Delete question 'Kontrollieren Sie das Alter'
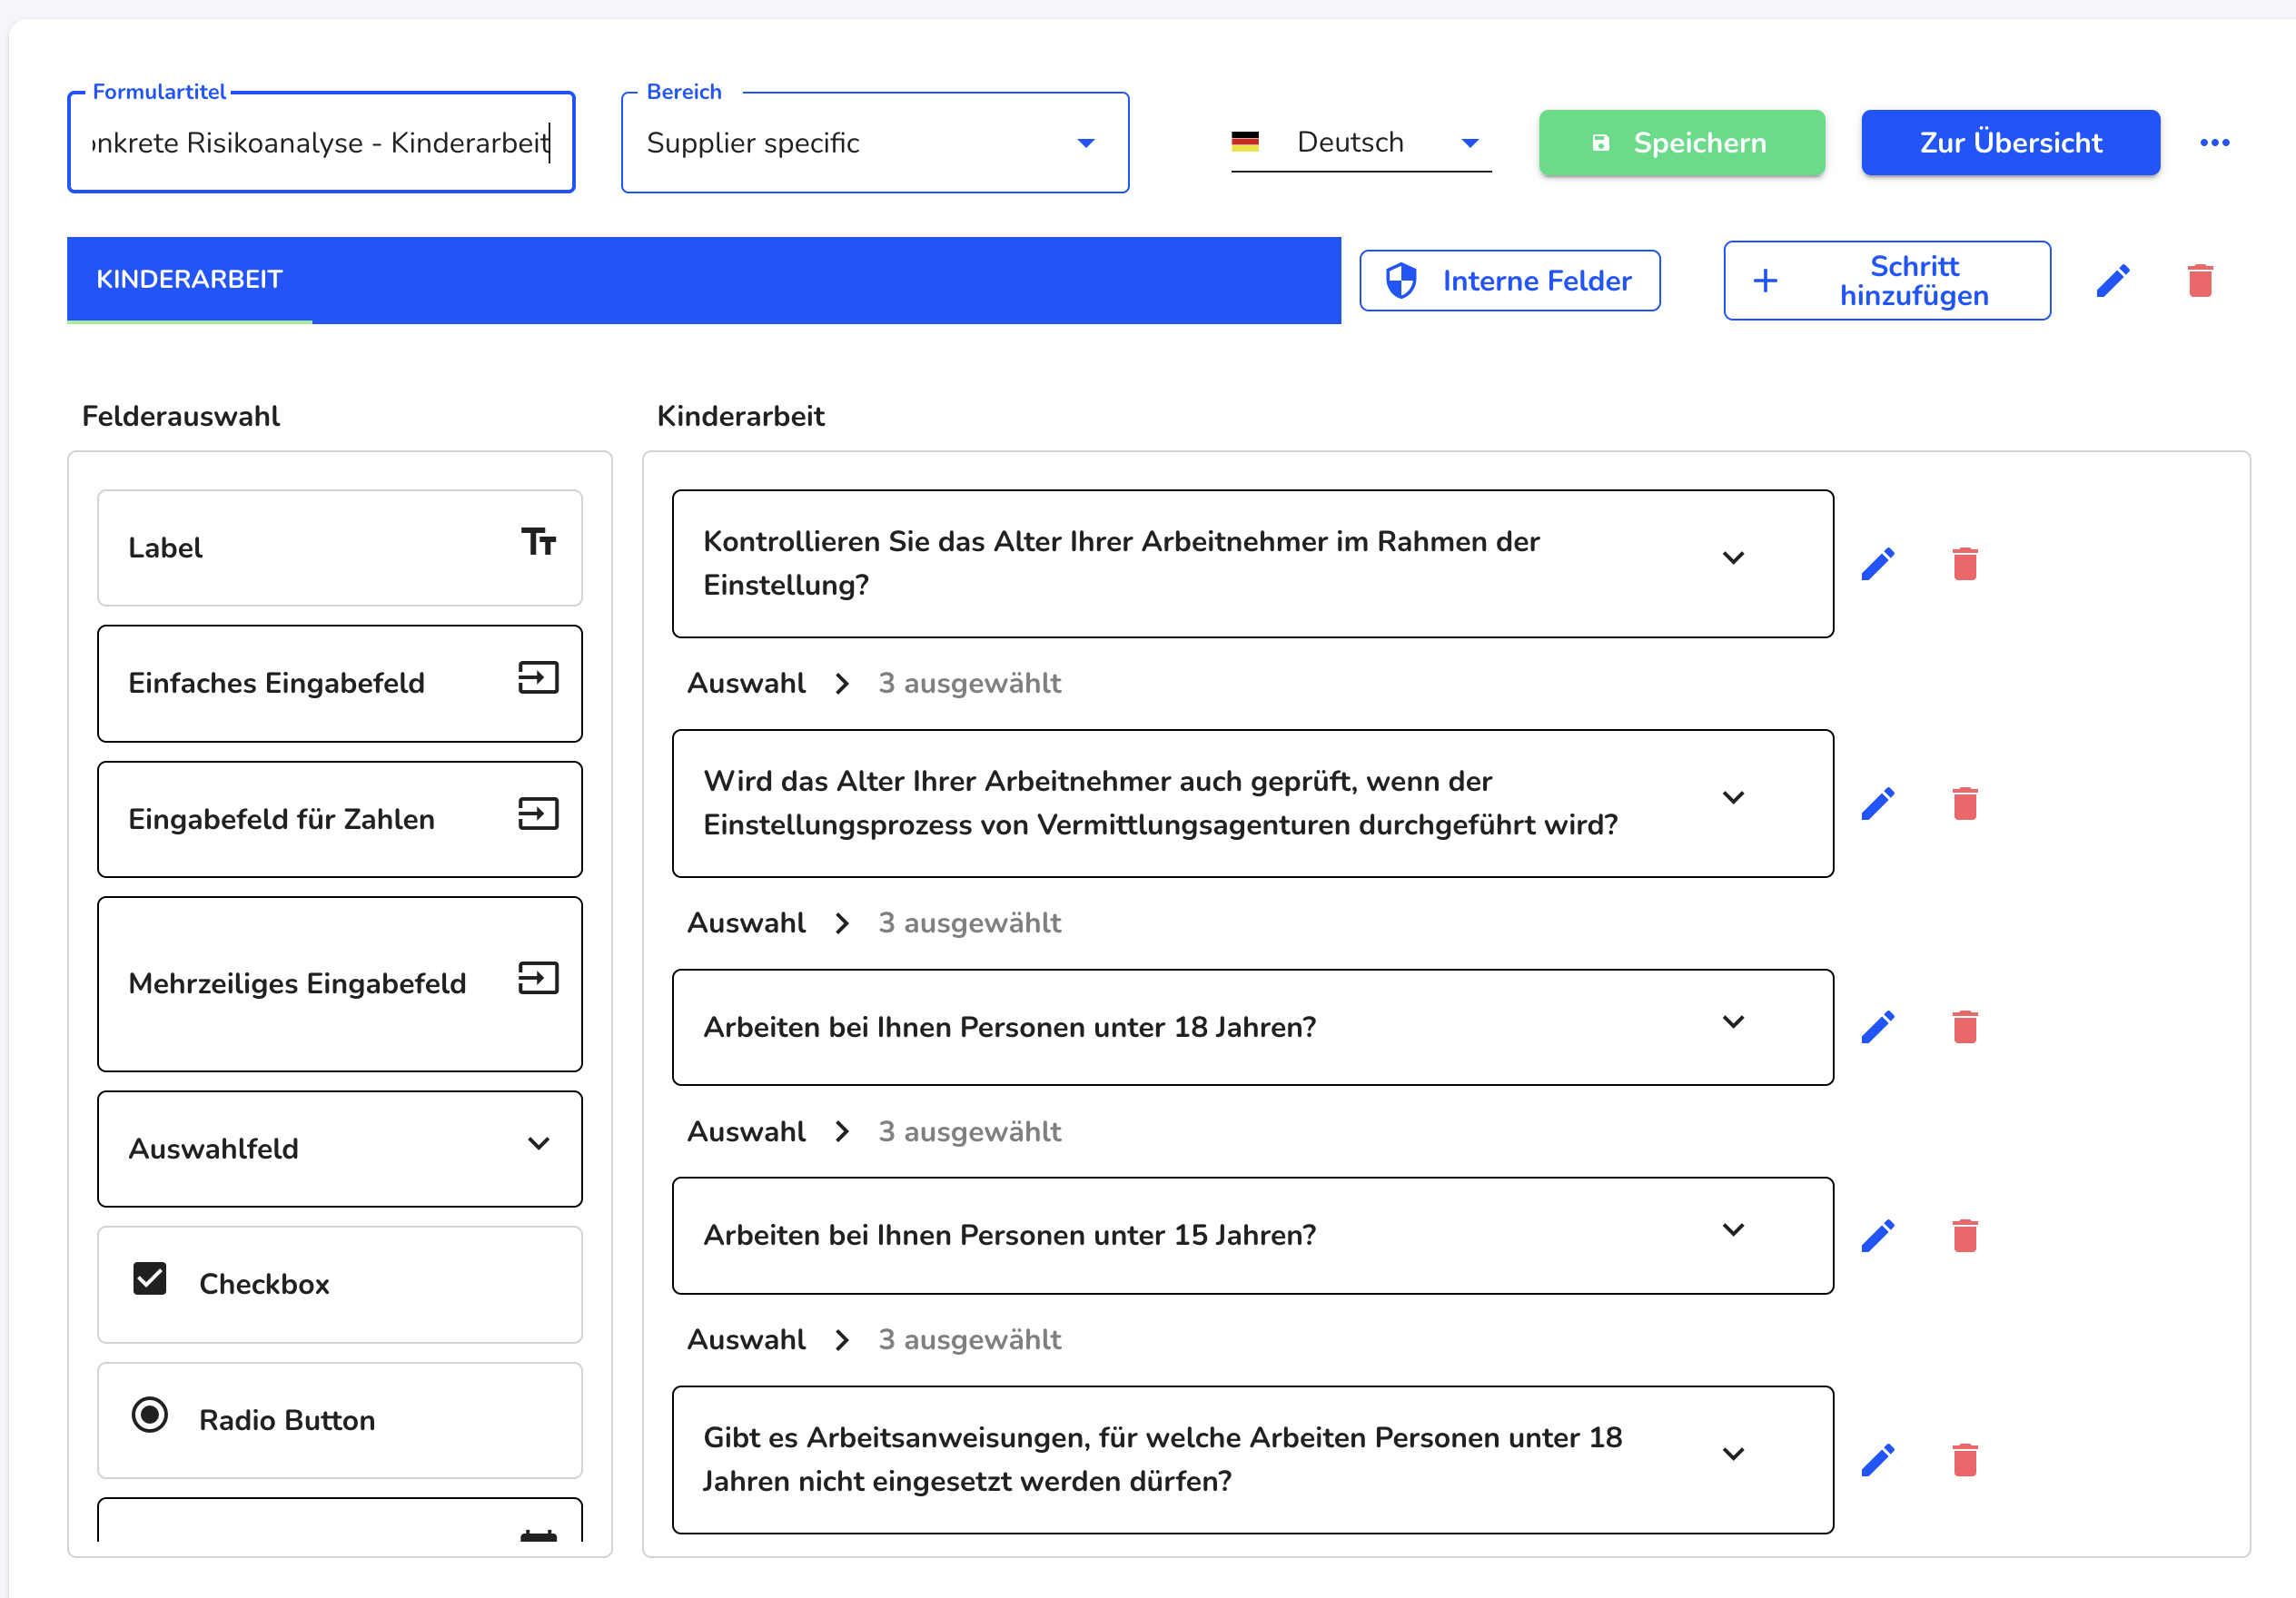This screenshot has height=1598, width=2296. [1964, 564]
